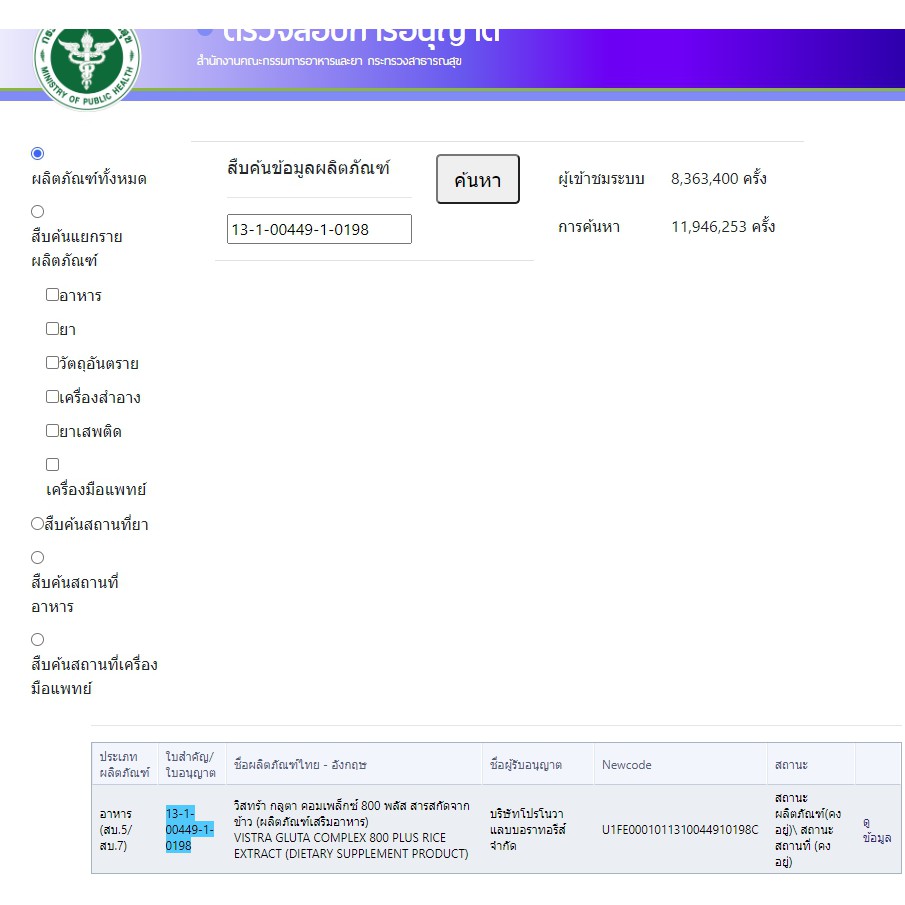Click the ประเภทผลิตภัณฑ์ column header
The image size is (905, 905).
pyautogui.click(x=124, y=765)
